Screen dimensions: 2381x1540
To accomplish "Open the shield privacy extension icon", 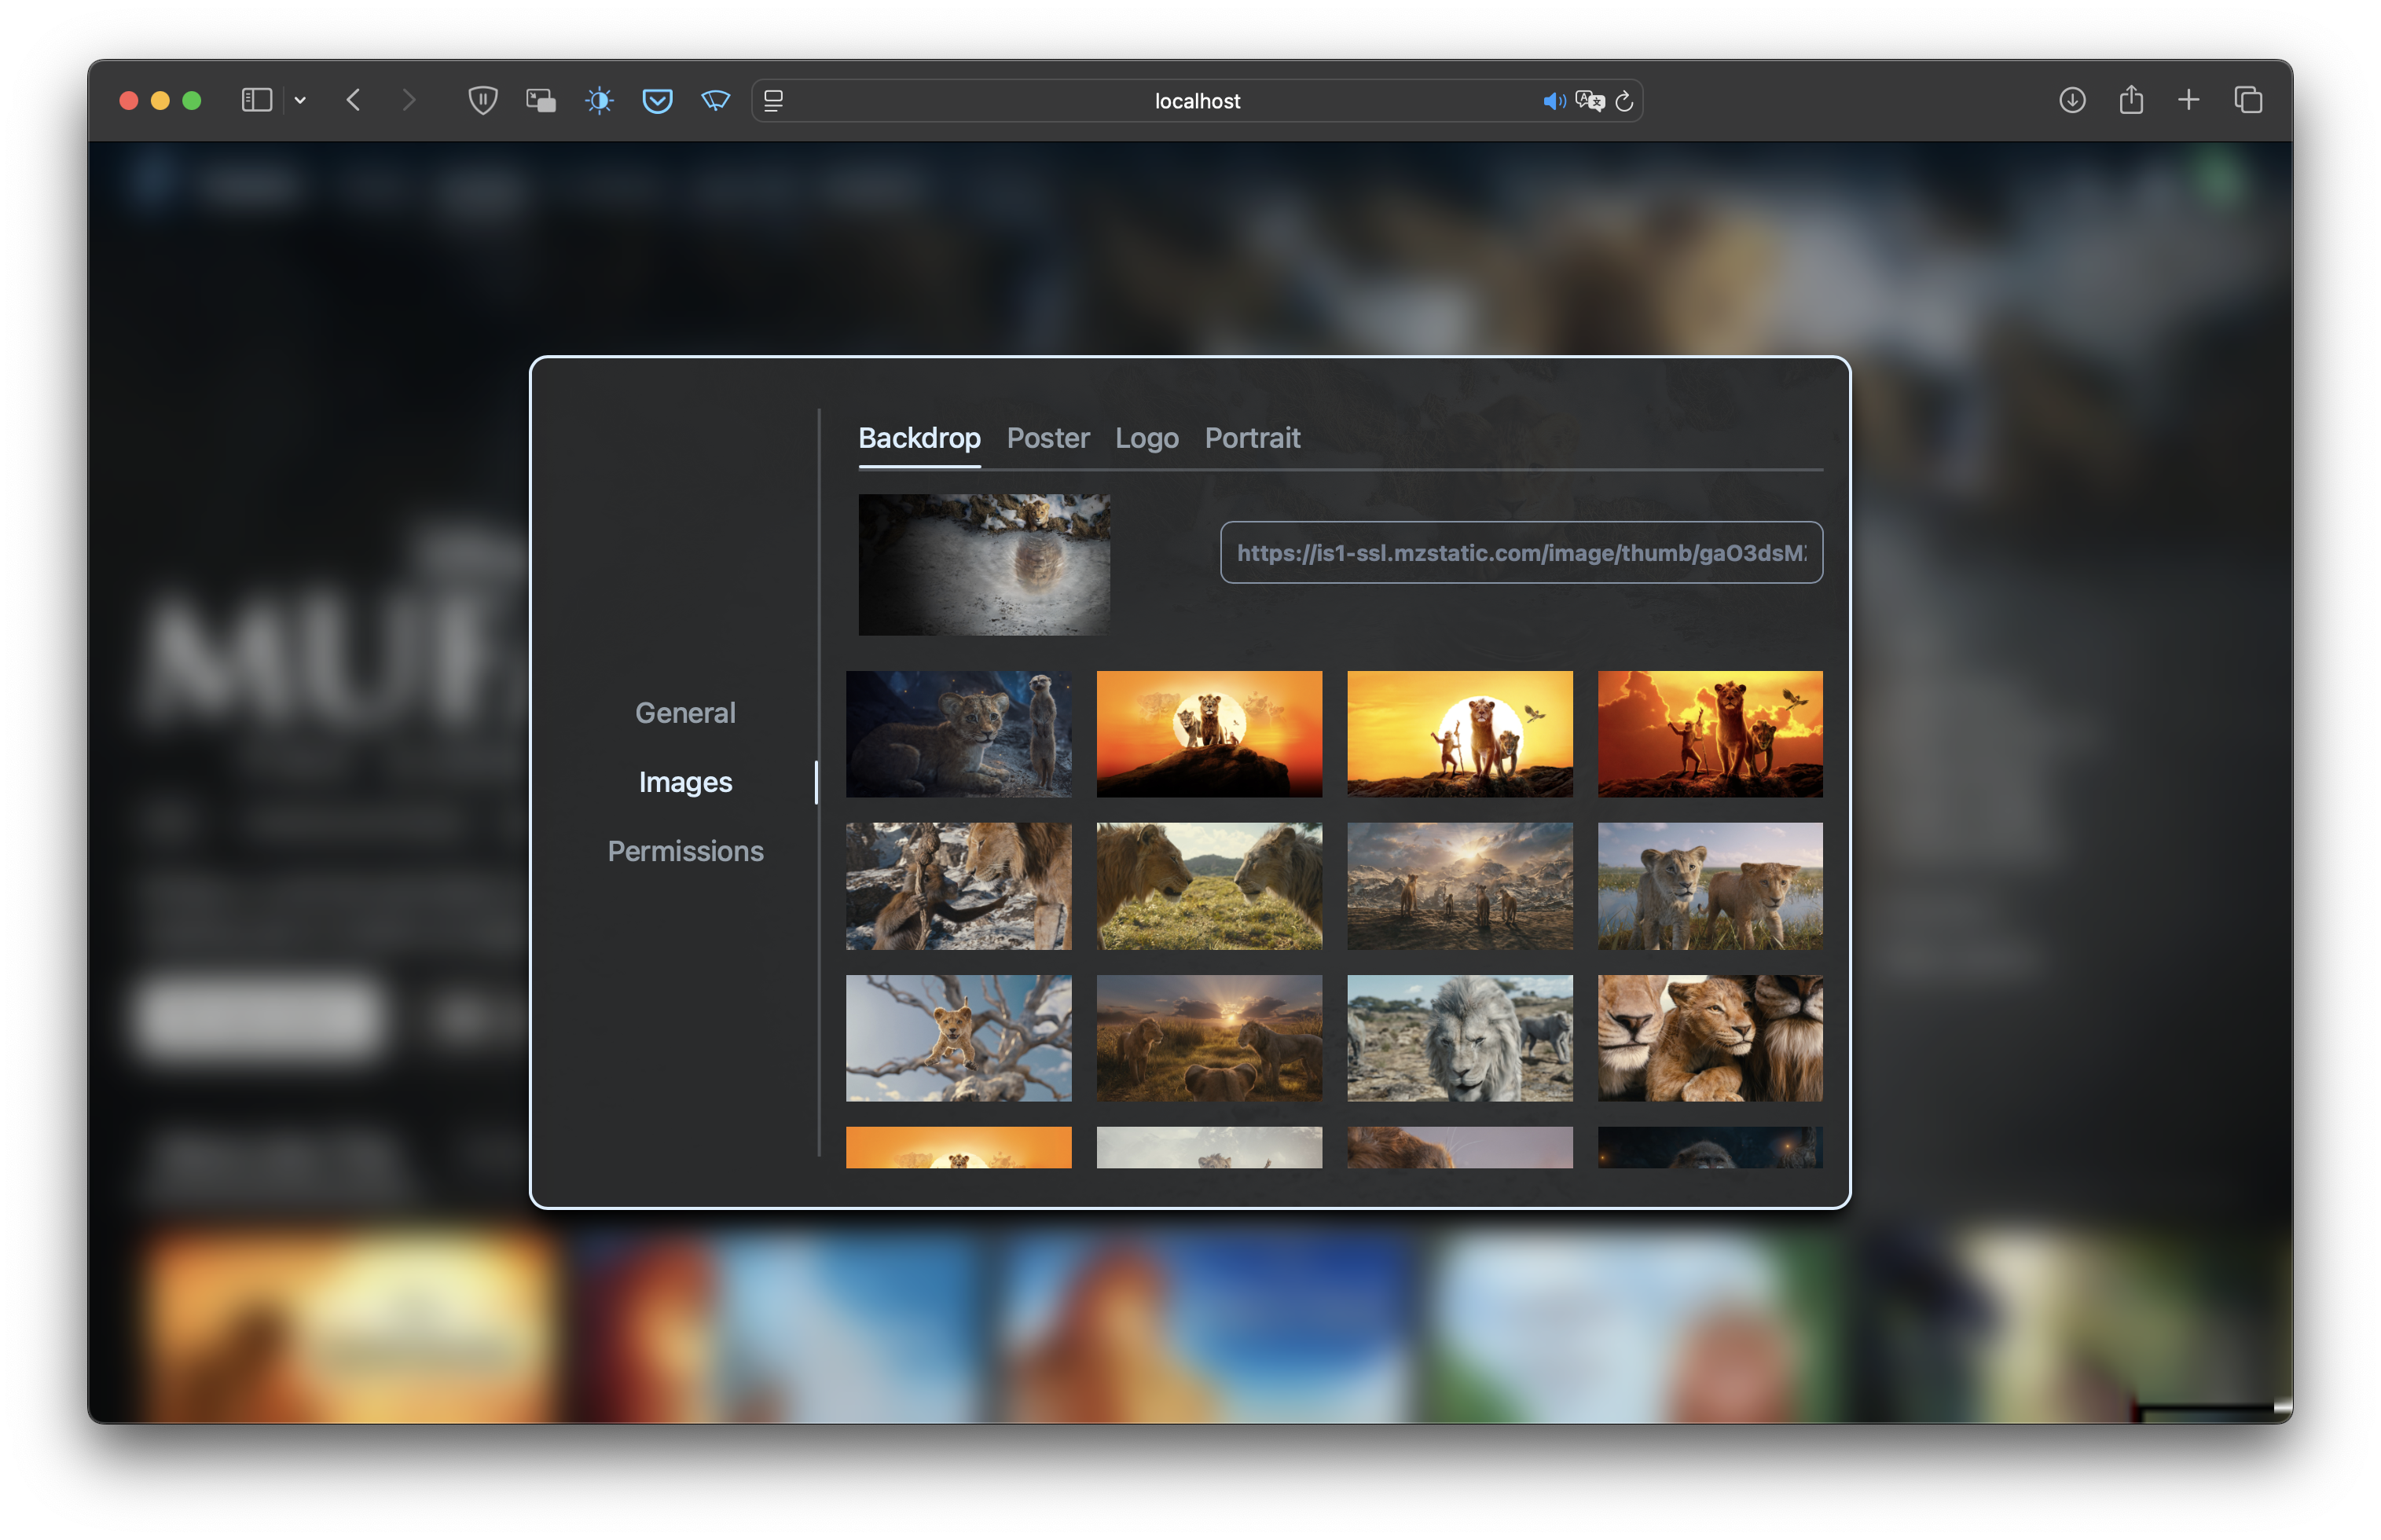I will coord(482,100).
